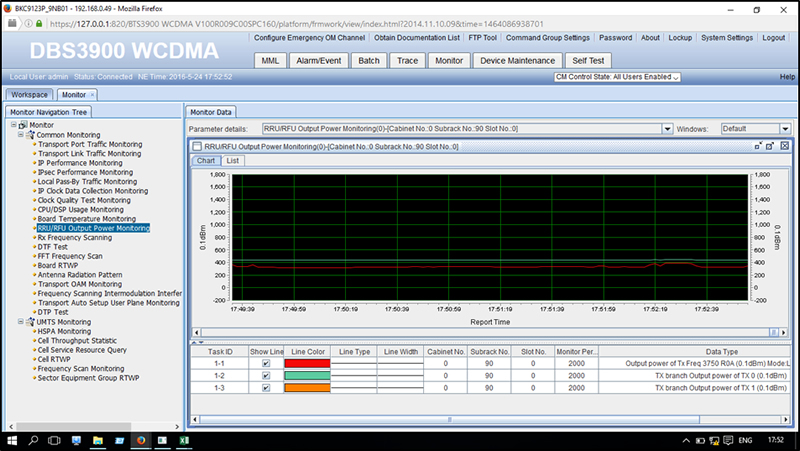Switch to the List tab
The image size is (800, 451).
coord(233,161)
